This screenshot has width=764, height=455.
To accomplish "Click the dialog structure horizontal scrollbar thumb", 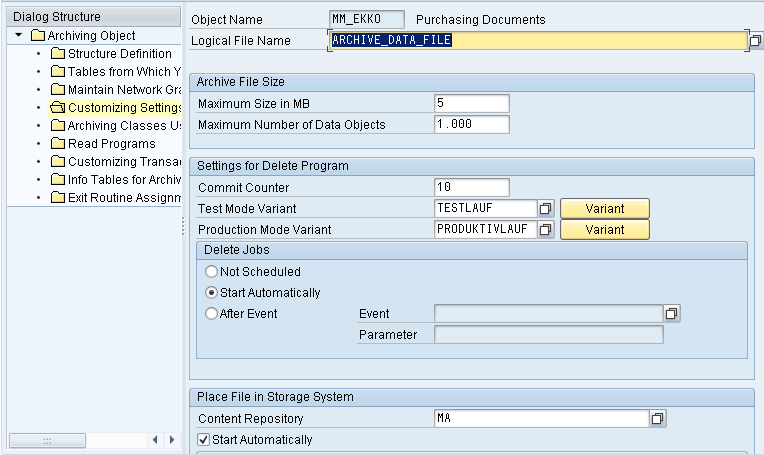I will tap(47, 440).
